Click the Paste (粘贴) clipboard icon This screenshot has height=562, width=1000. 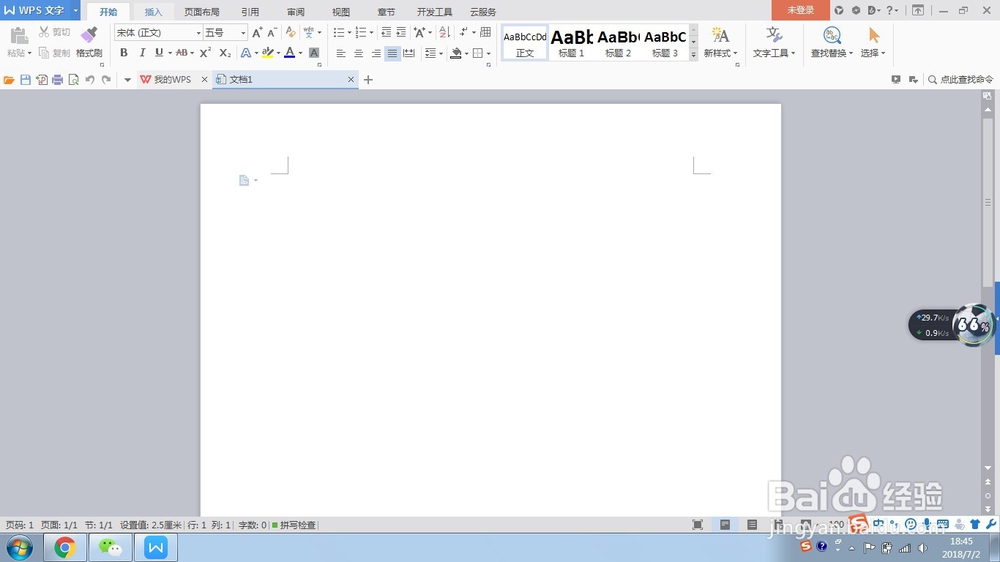pyautogui.click(x=19, y=36)
